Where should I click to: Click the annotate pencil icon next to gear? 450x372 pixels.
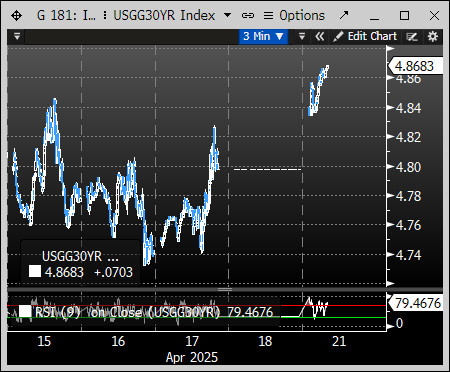[x=412, y=37]
